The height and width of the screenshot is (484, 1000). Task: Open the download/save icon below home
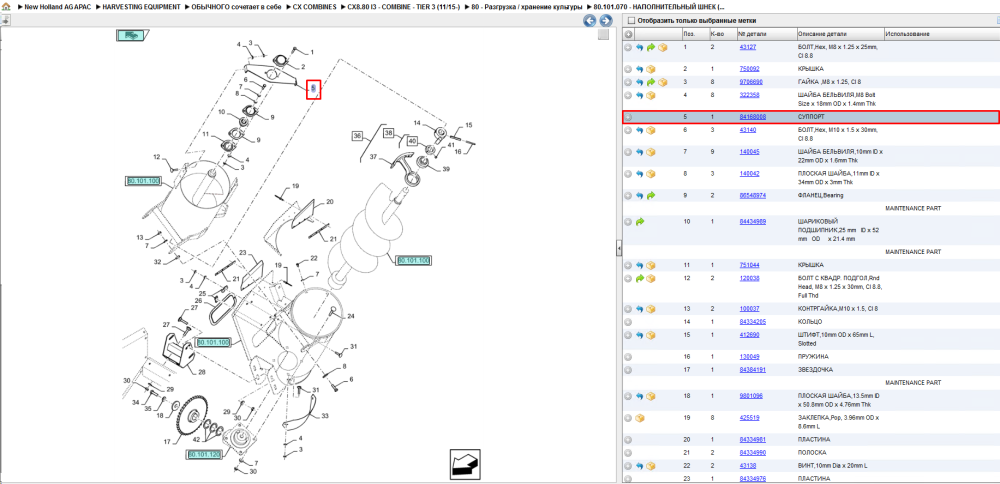[x=5, y=20]
